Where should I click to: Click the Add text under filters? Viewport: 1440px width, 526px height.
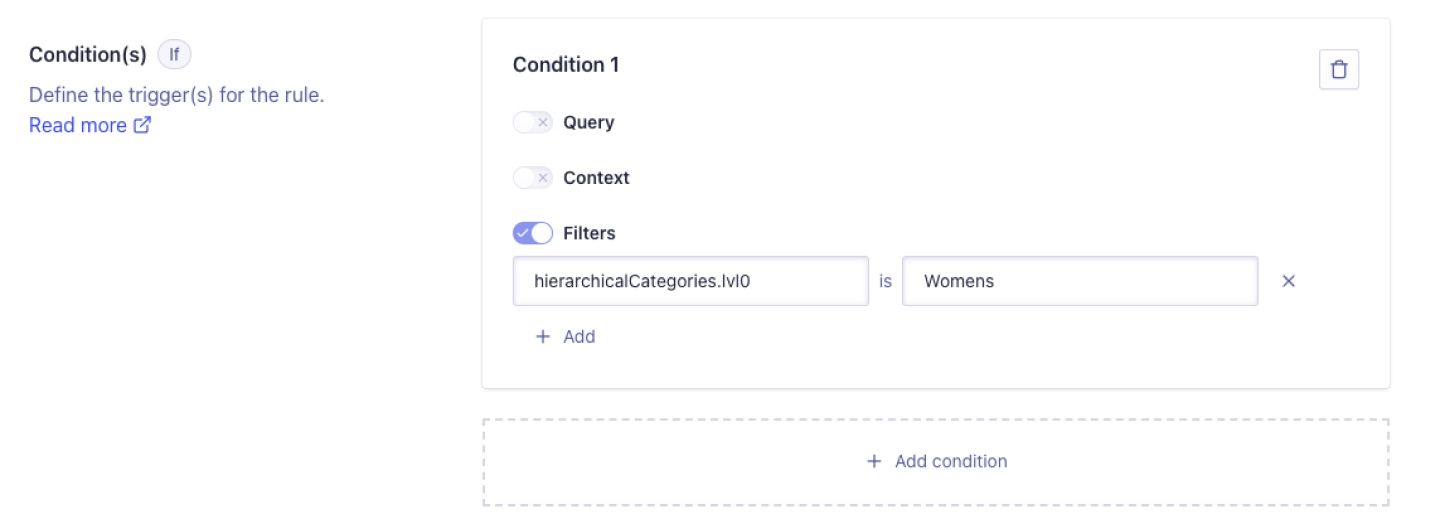tap(579, 337)
